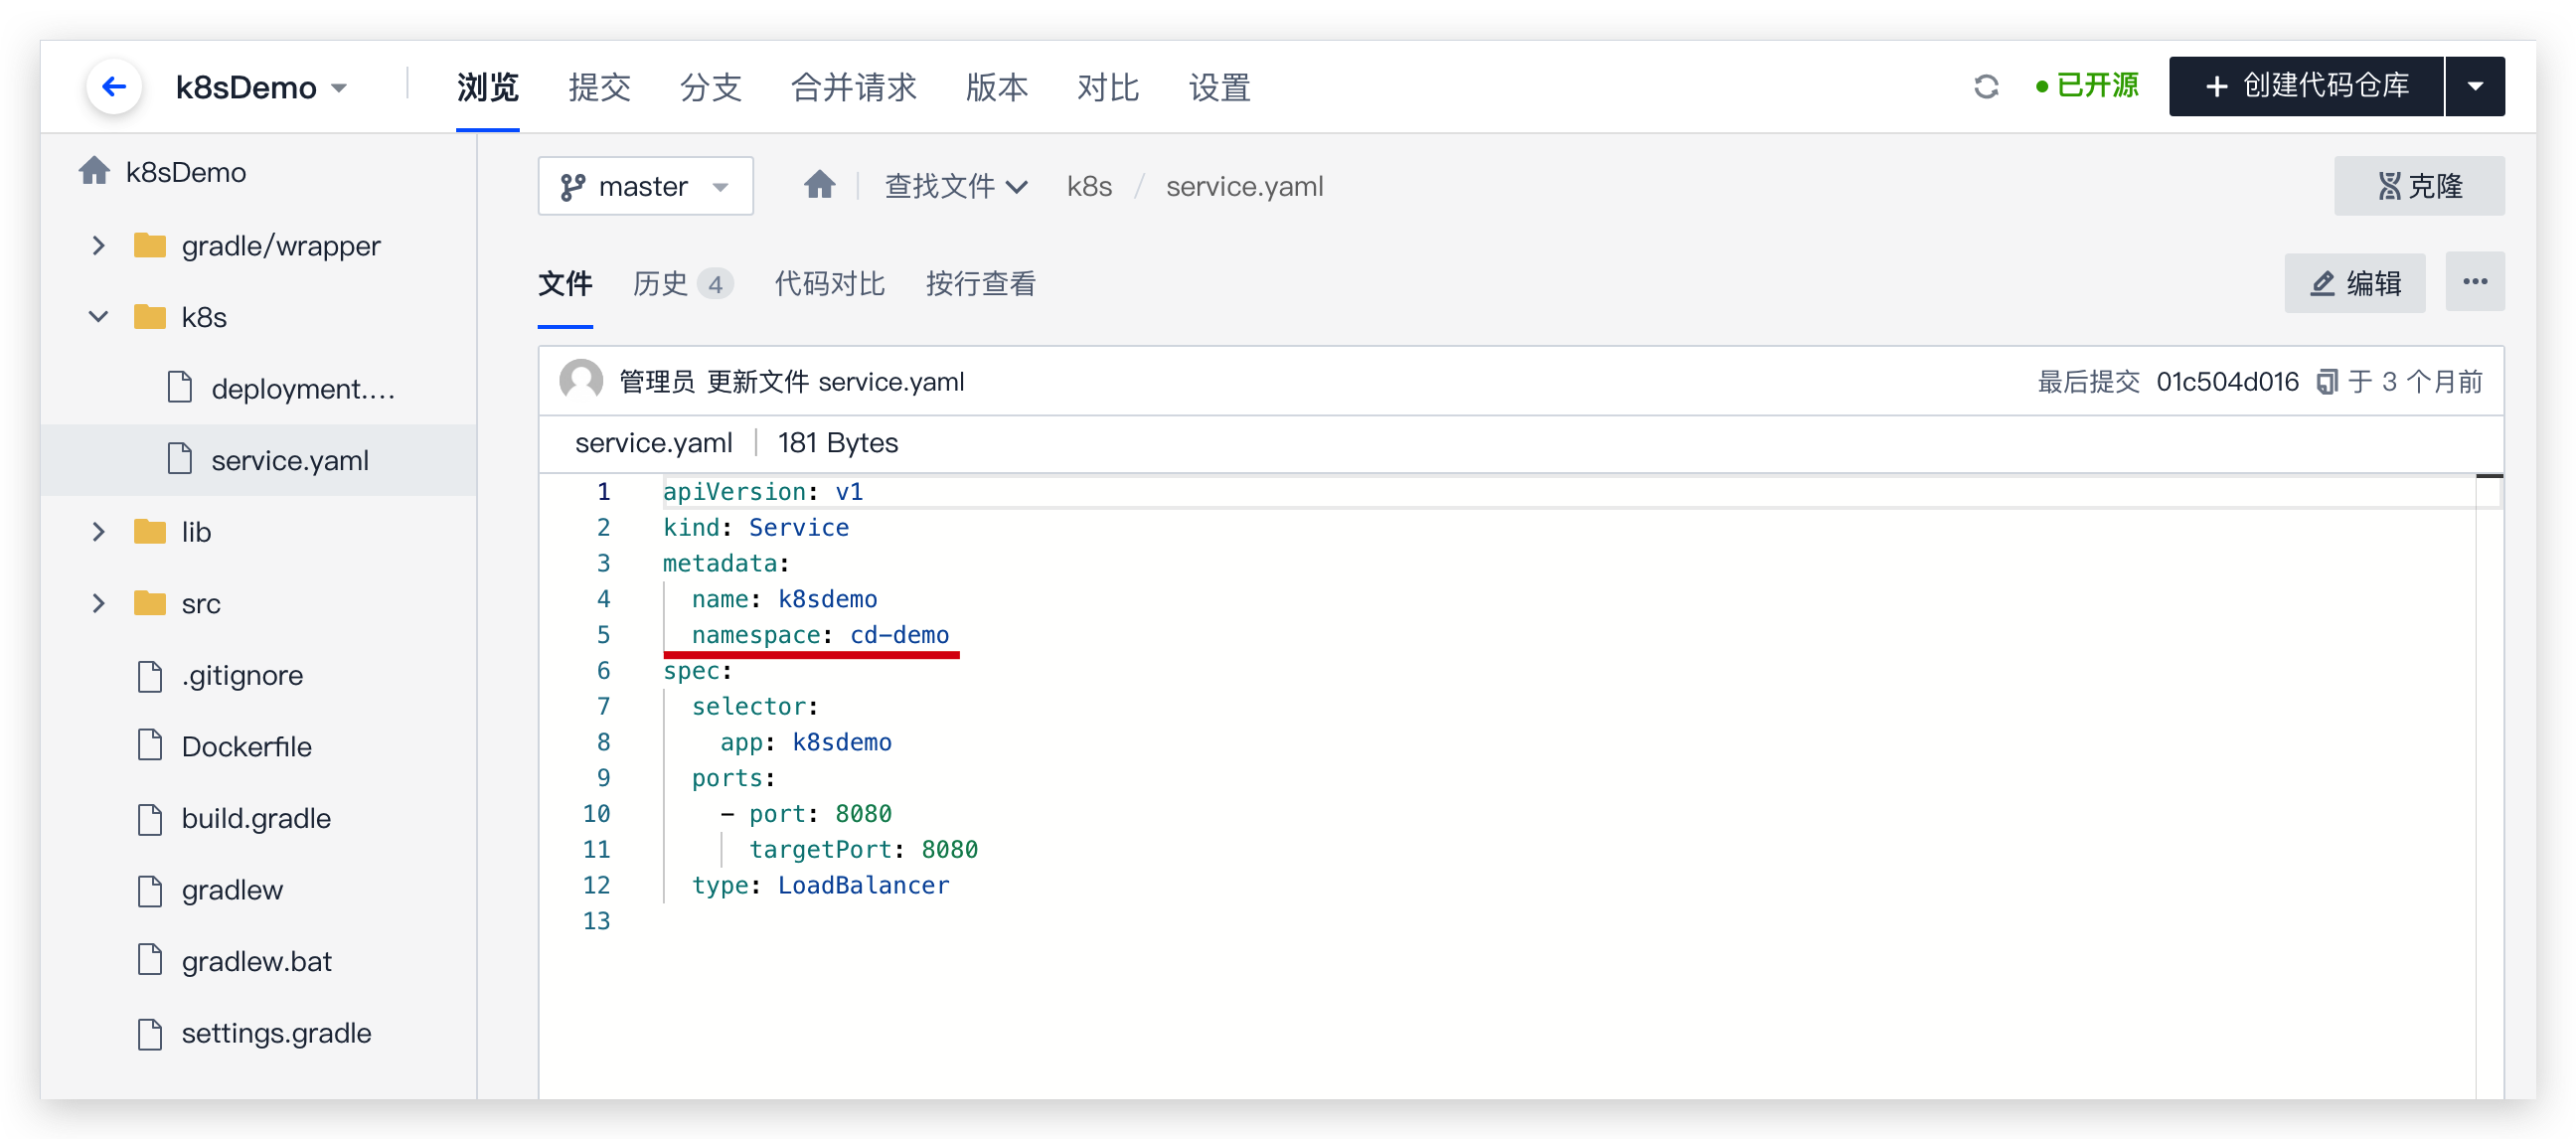Expand the src folder chevron
Image resolution: width=2576 pixels, height=1139 pixels.
[x=98, y=603]
